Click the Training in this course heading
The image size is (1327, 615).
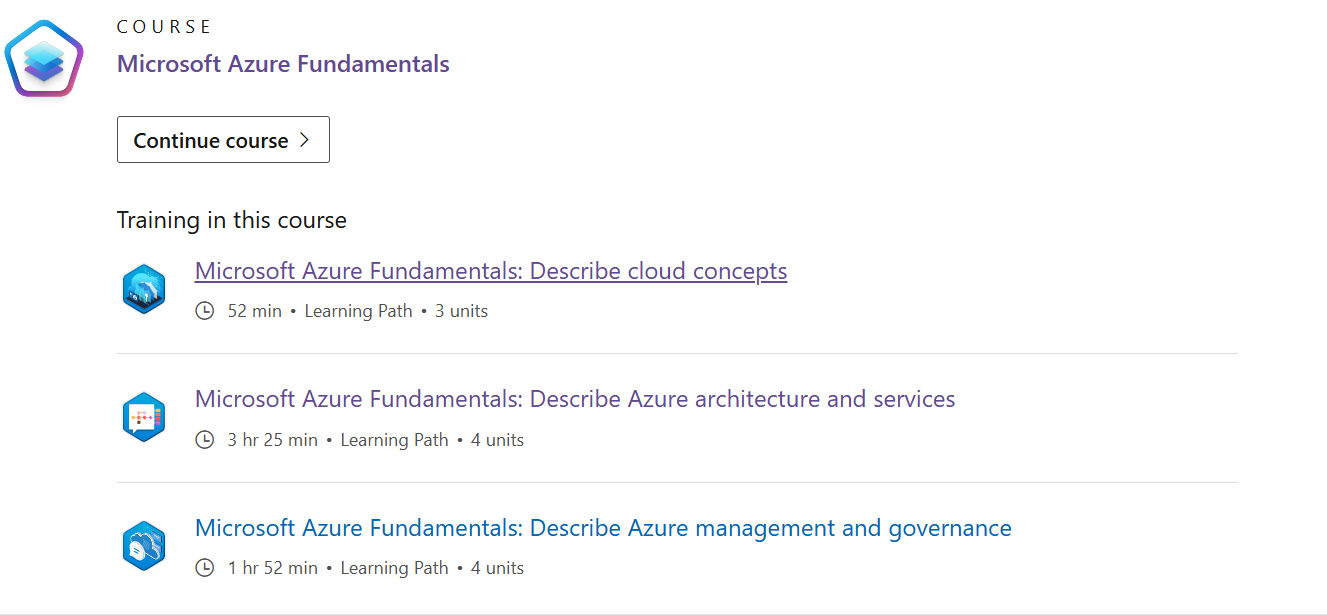click(x=232, y=220)
